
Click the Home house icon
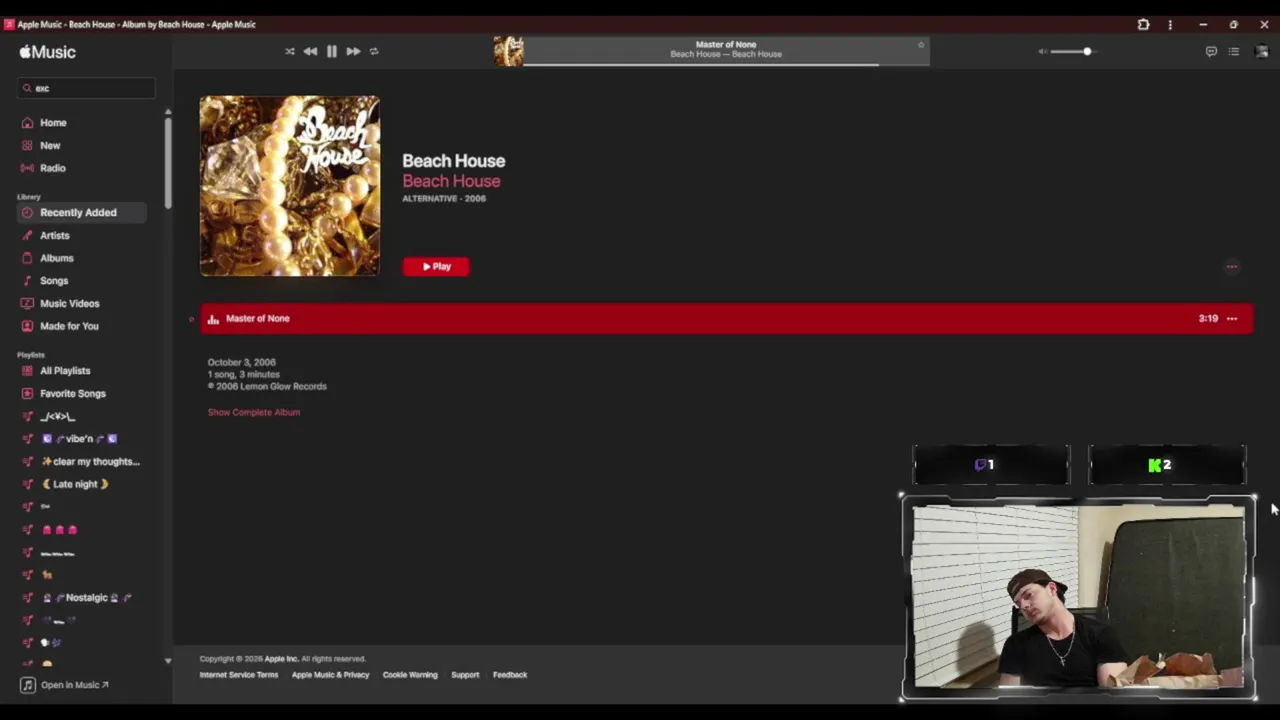click(x=27, y=123)
